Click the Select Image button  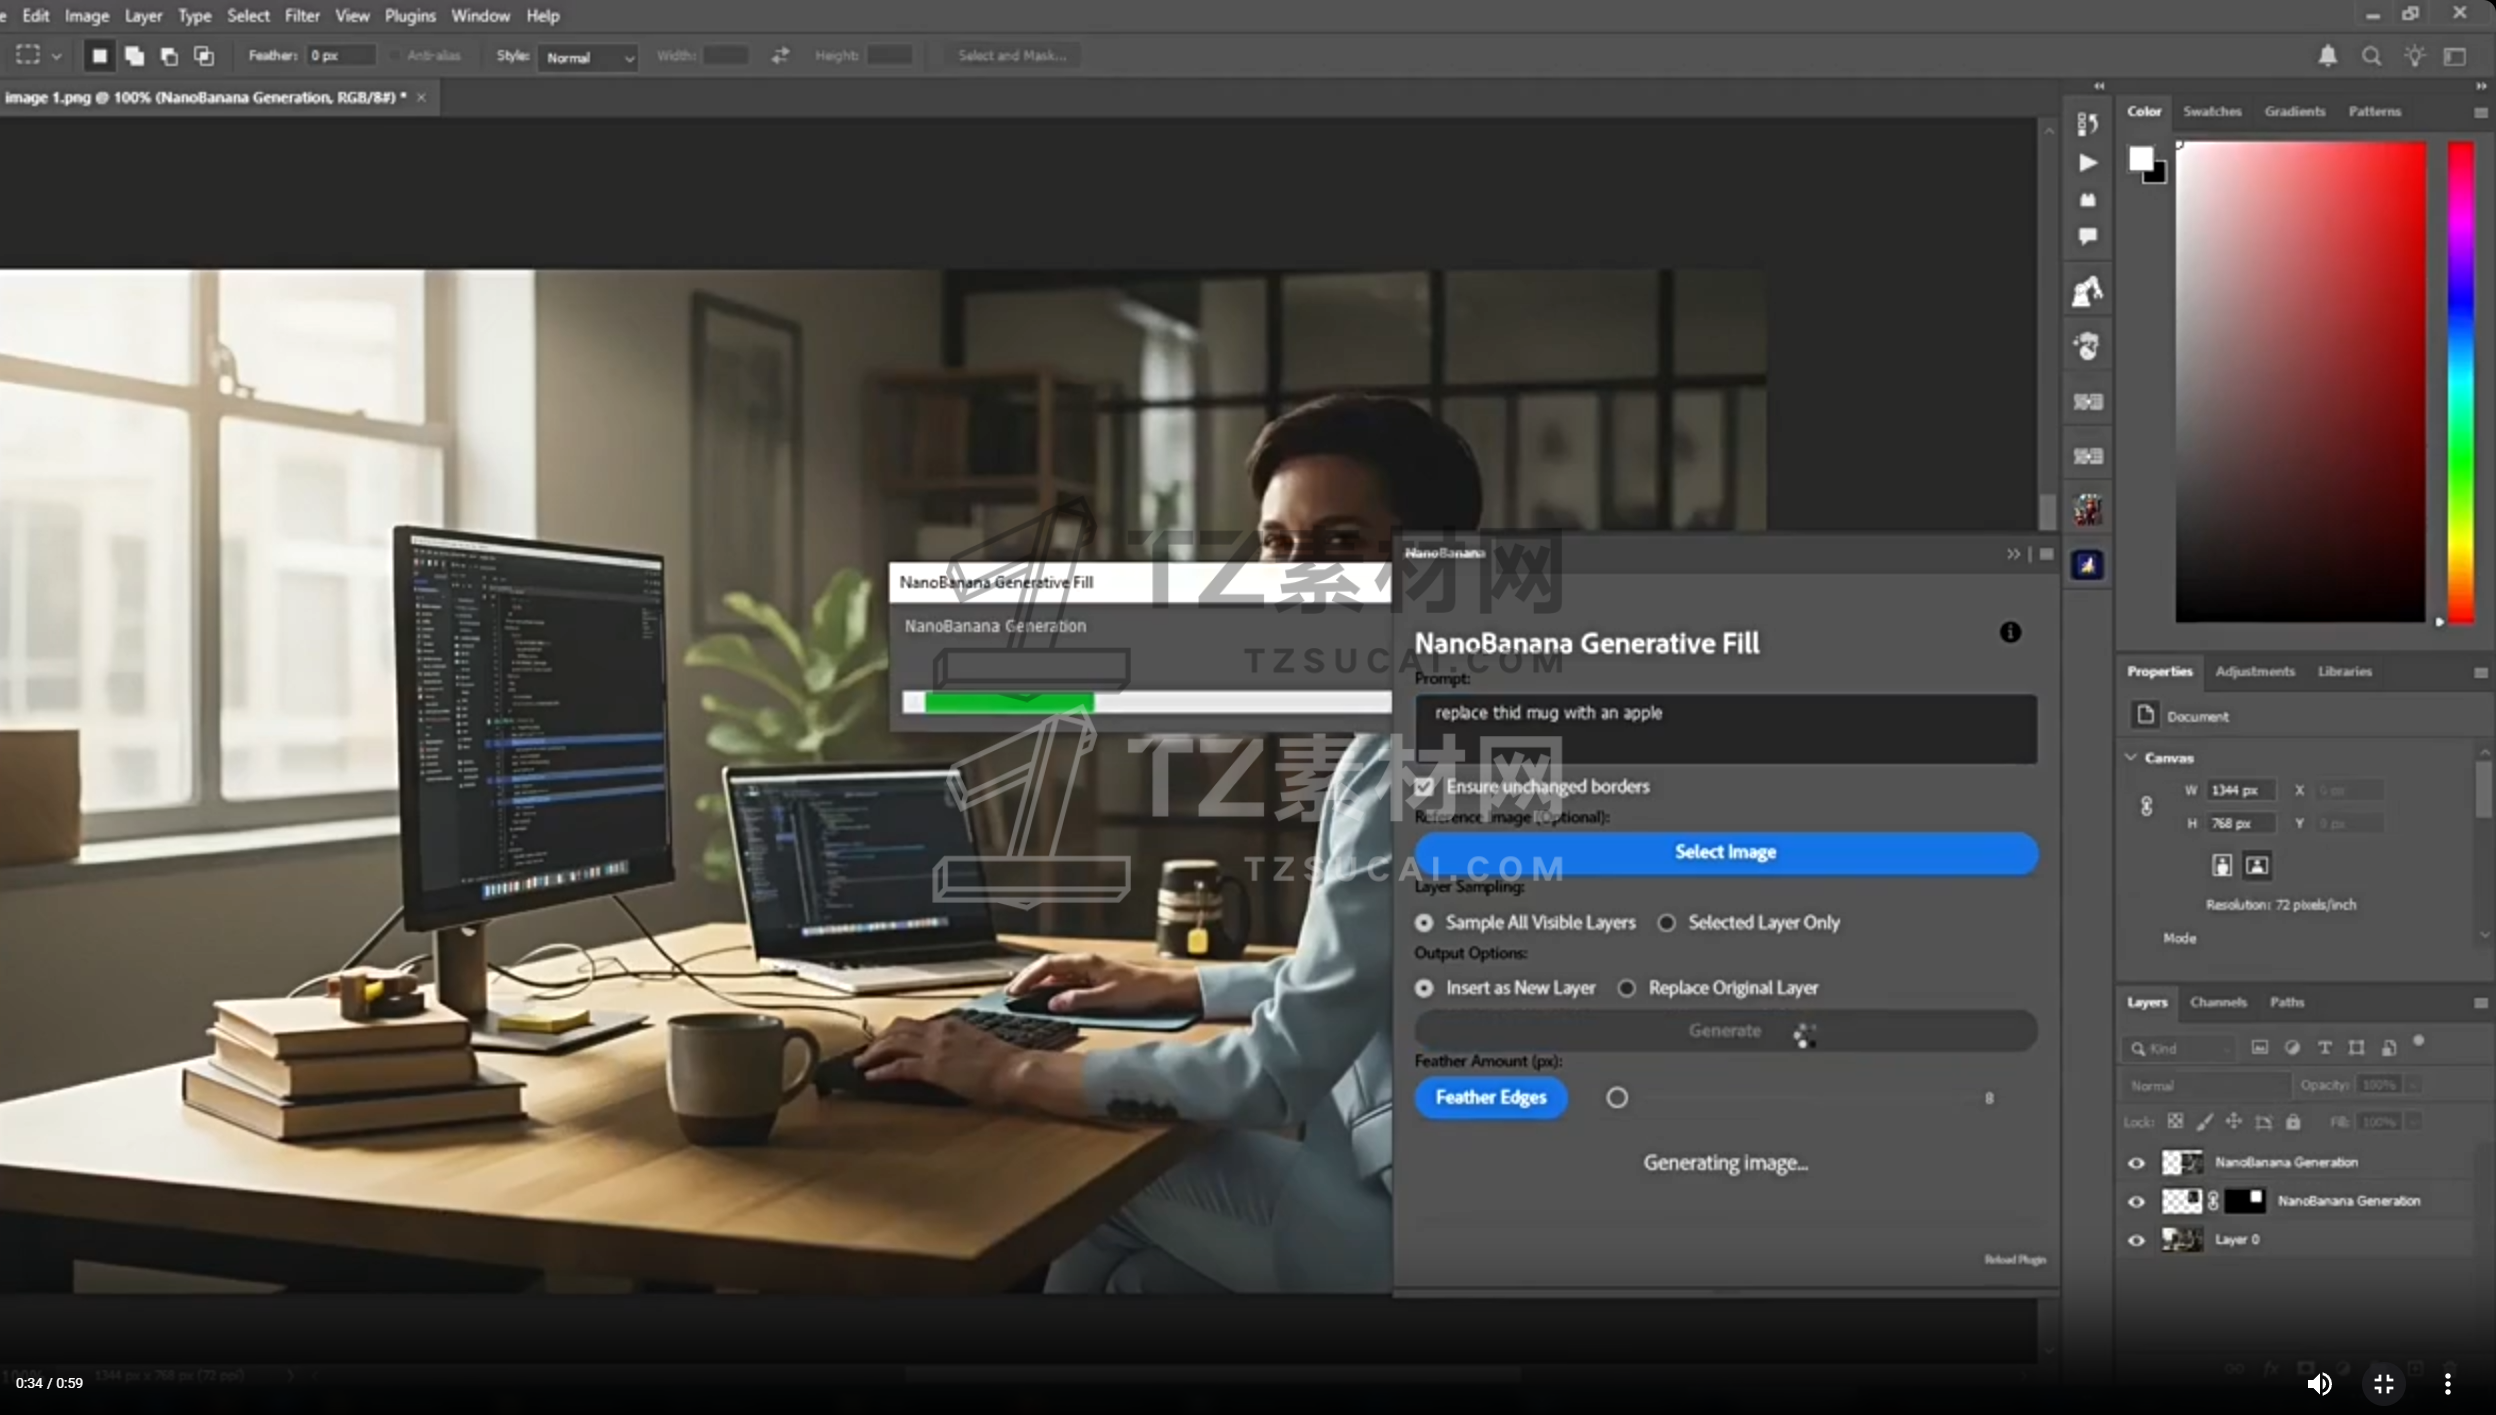tap(1725, 852)
